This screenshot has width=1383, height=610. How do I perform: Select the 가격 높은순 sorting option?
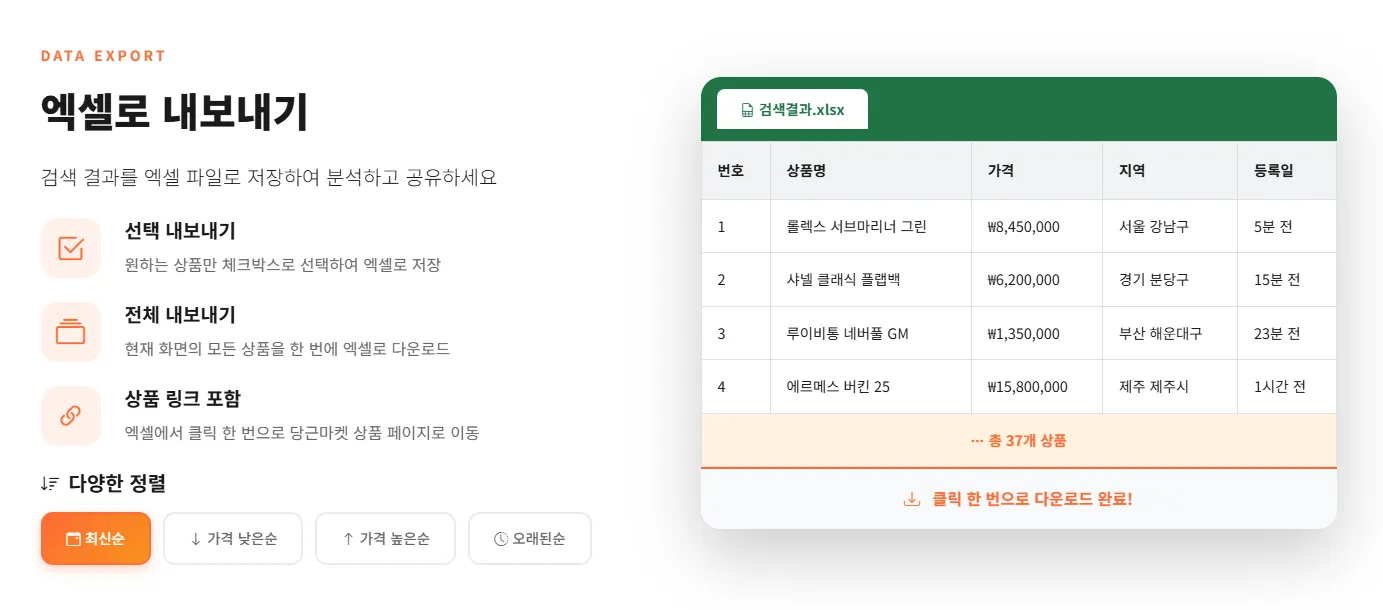click(385, 538)
